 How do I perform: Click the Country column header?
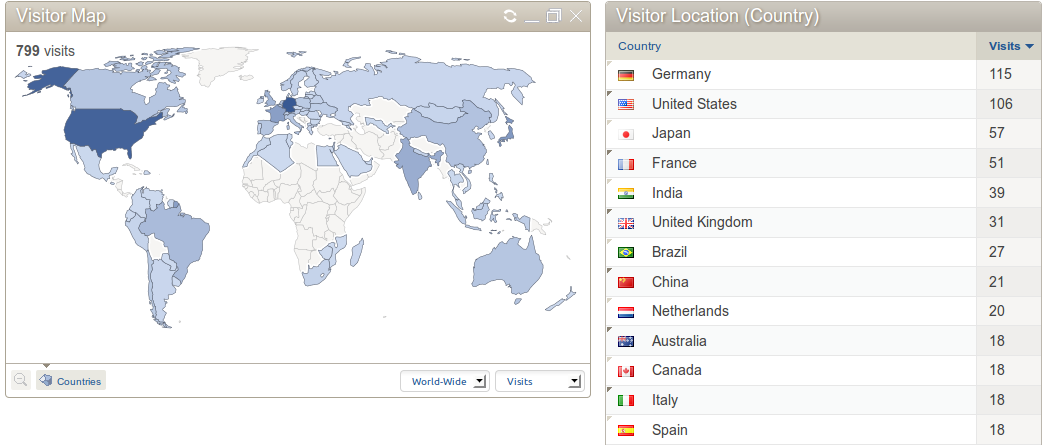(640, 46)
